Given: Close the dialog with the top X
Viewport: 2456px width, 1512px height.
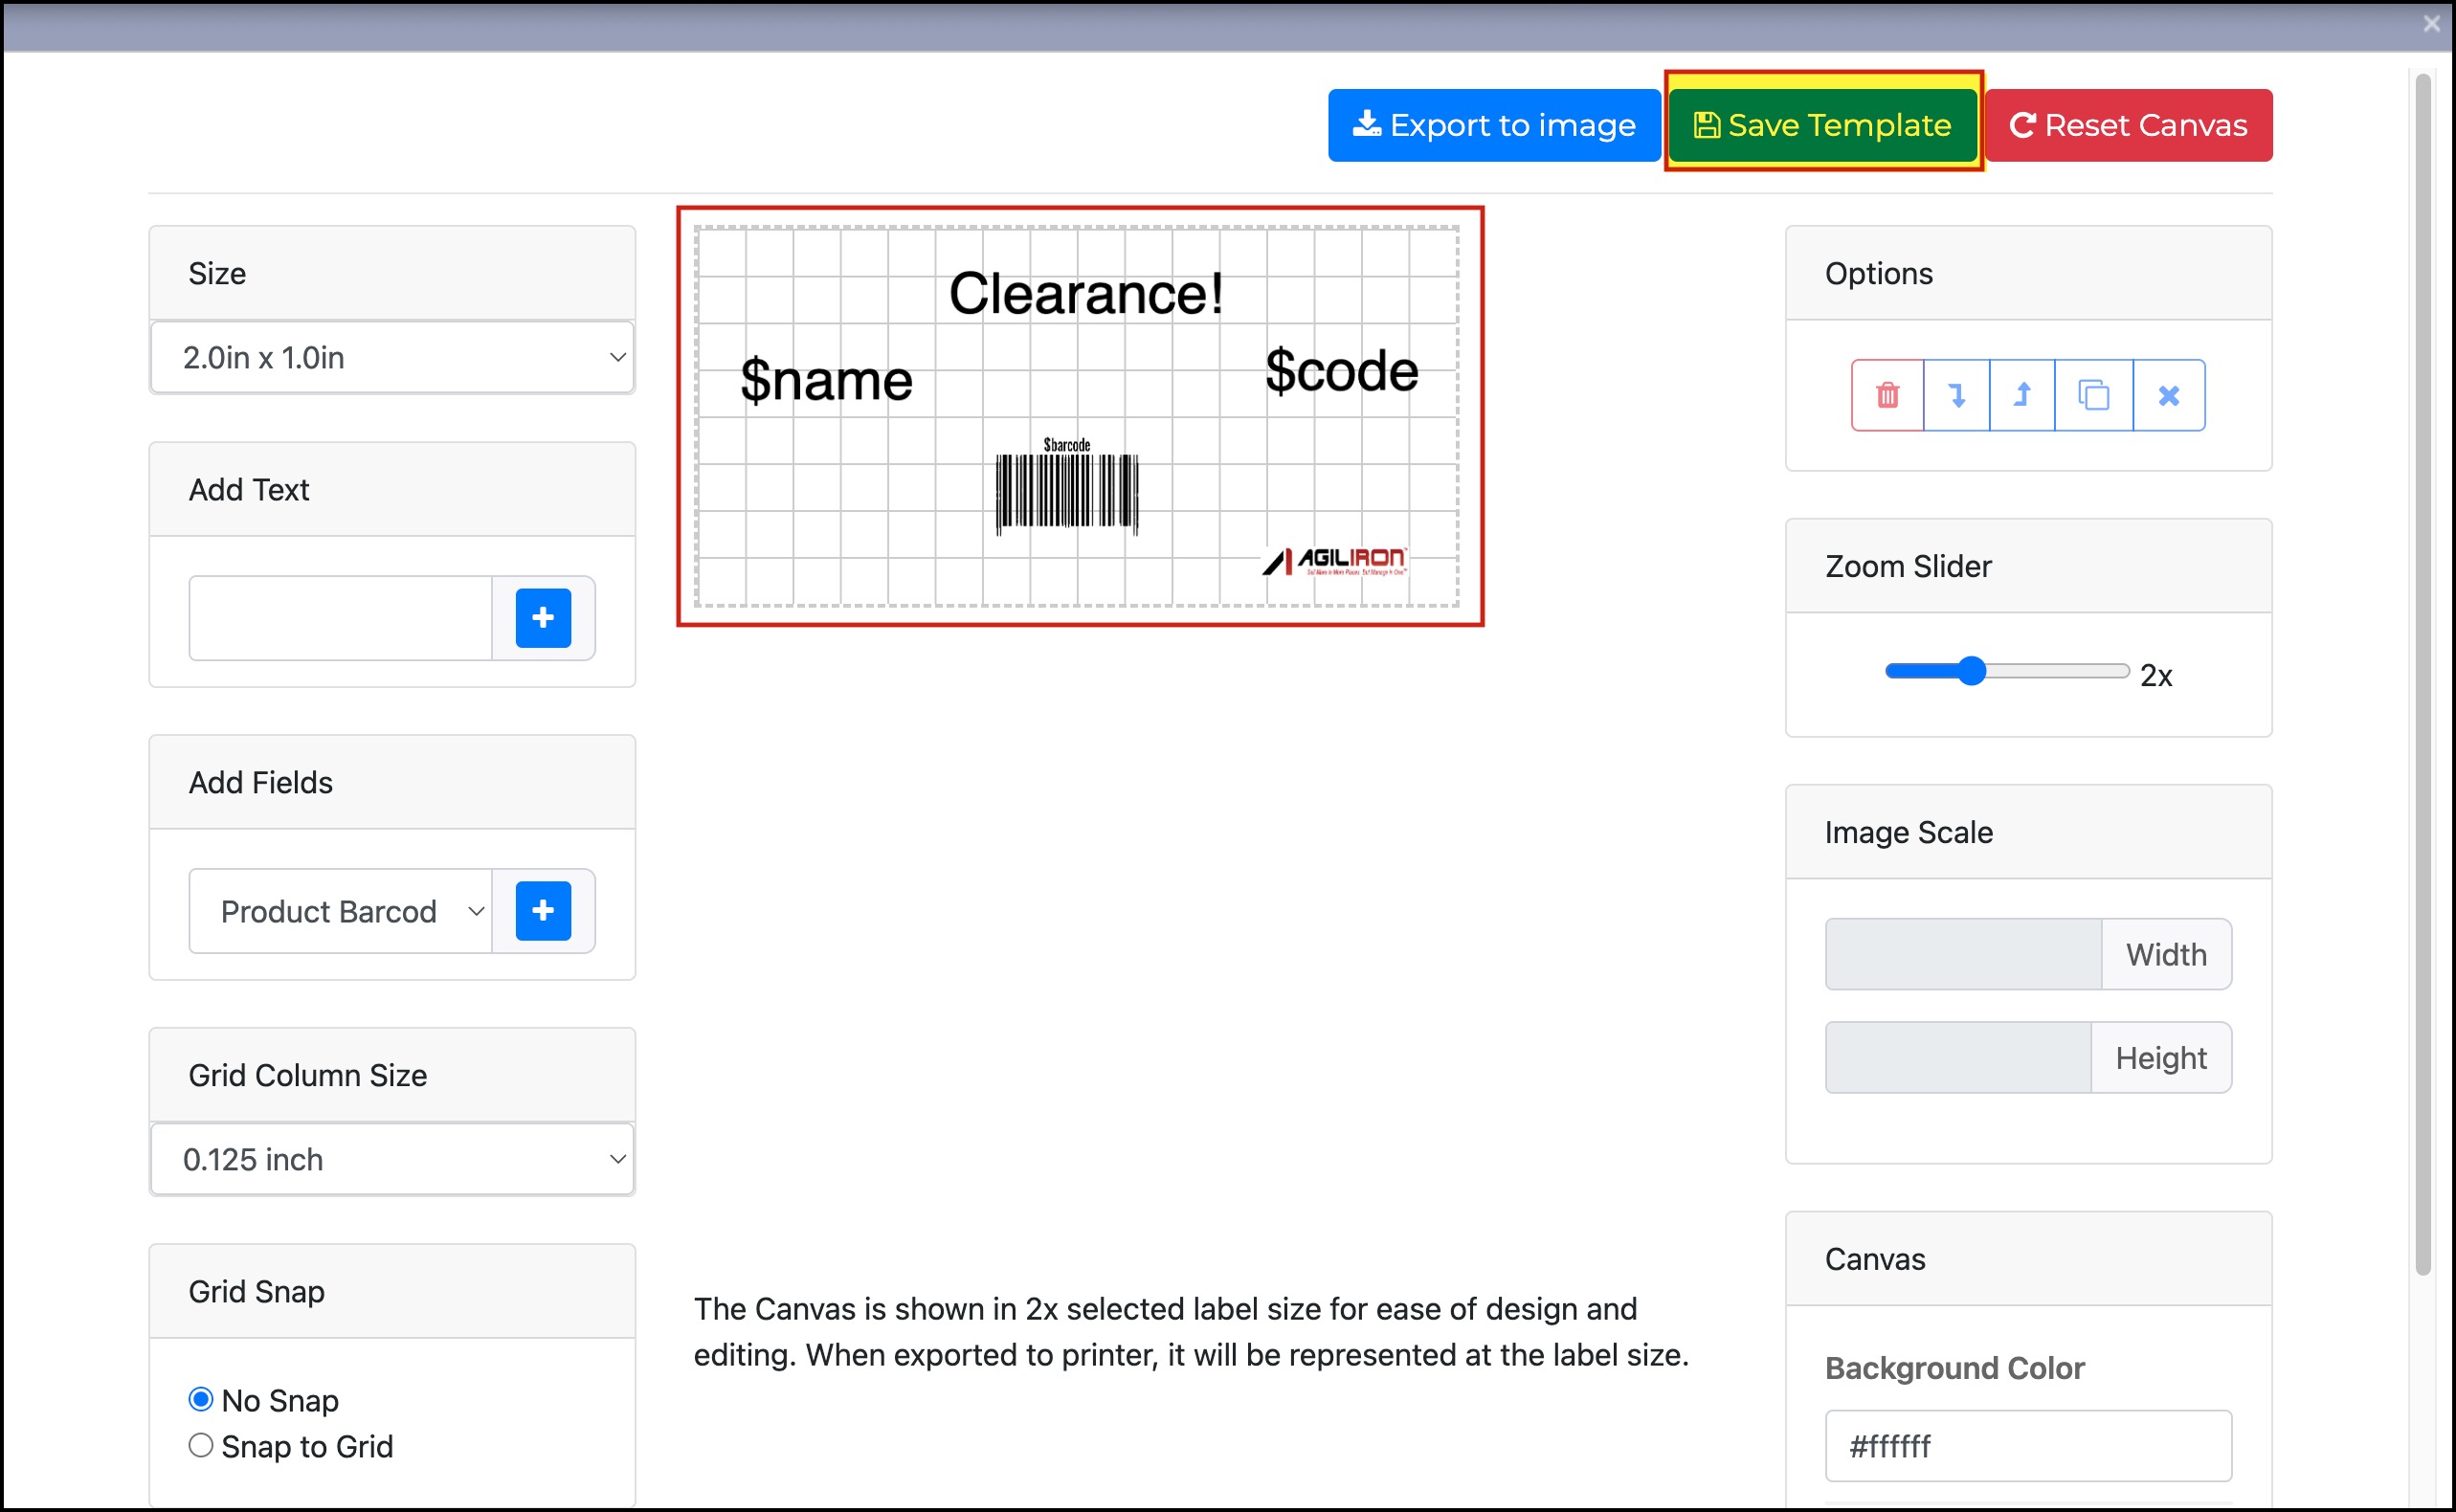Looking at the screenshot, I should coord(2431,24).
